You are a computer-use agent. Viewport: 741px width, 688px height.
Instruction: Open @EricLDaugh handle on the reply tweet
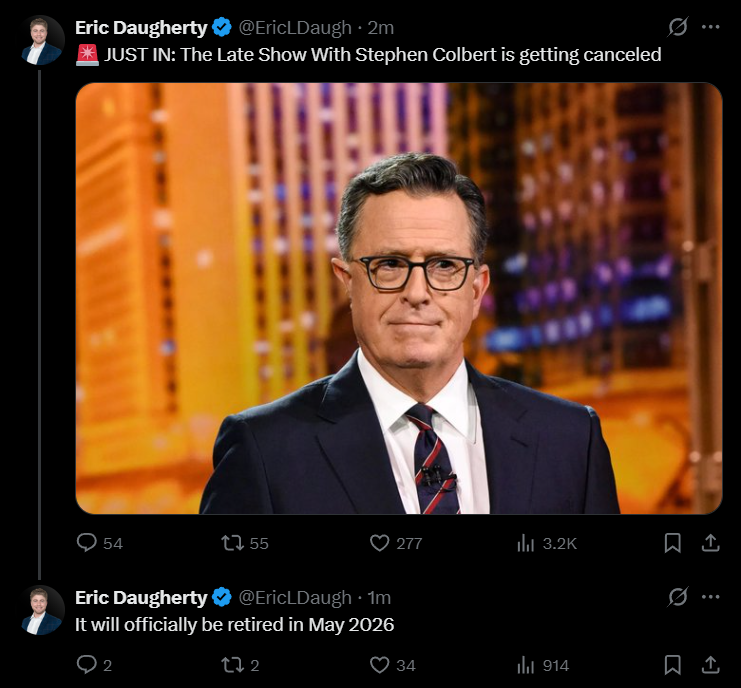[x=295, y=598]
